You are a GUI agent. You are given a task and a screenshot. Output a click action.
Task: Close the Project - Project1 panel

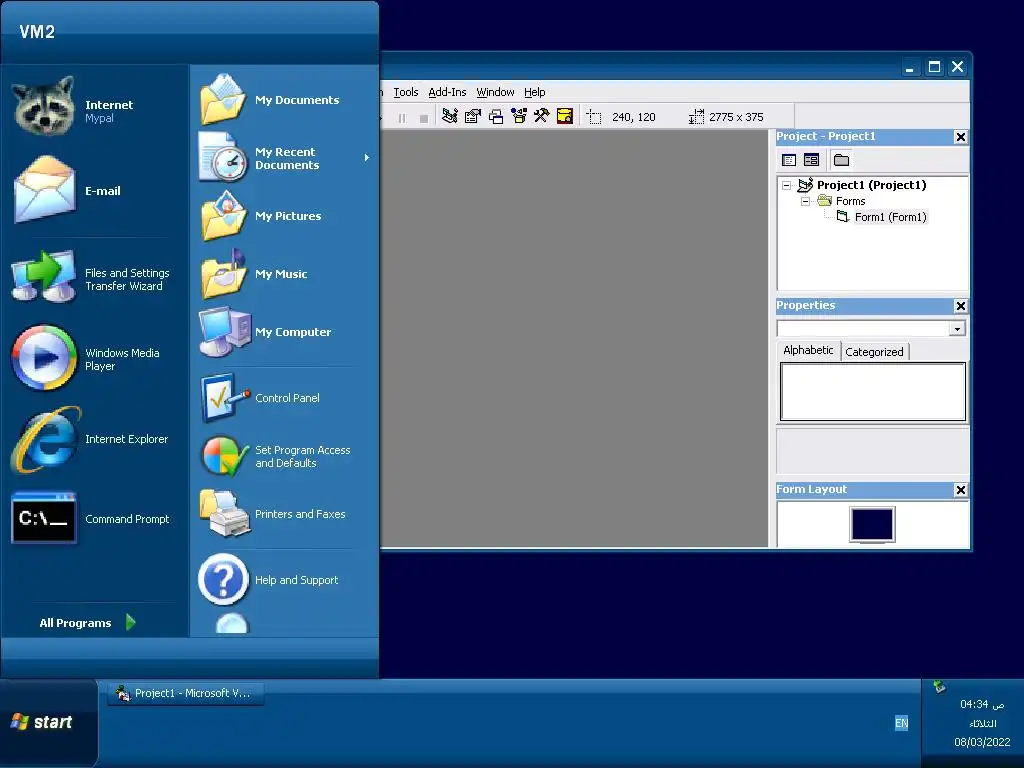tap(961, 136)
